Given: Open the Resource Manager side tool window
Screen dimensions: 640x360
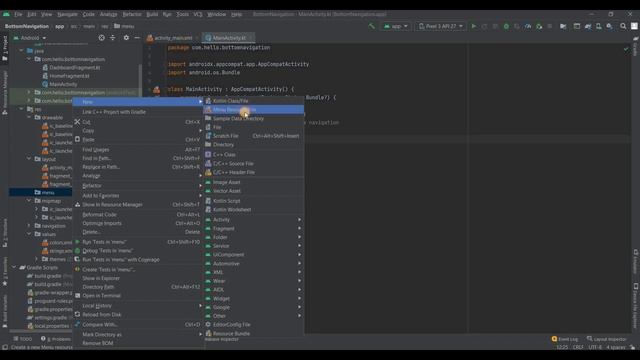Looking at the screenshot, I should (5, 92).
